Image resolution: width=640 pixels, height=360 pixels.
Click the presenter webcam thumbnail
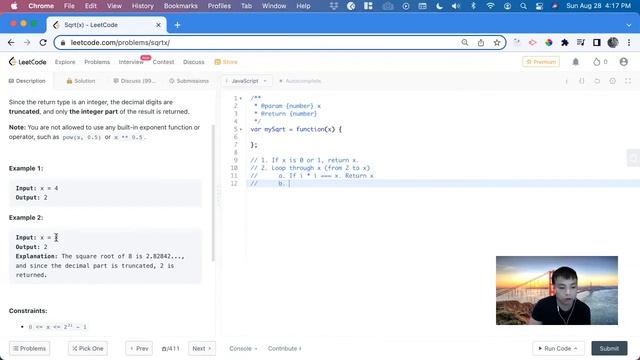pyautogui.click(x=557, y=291)
